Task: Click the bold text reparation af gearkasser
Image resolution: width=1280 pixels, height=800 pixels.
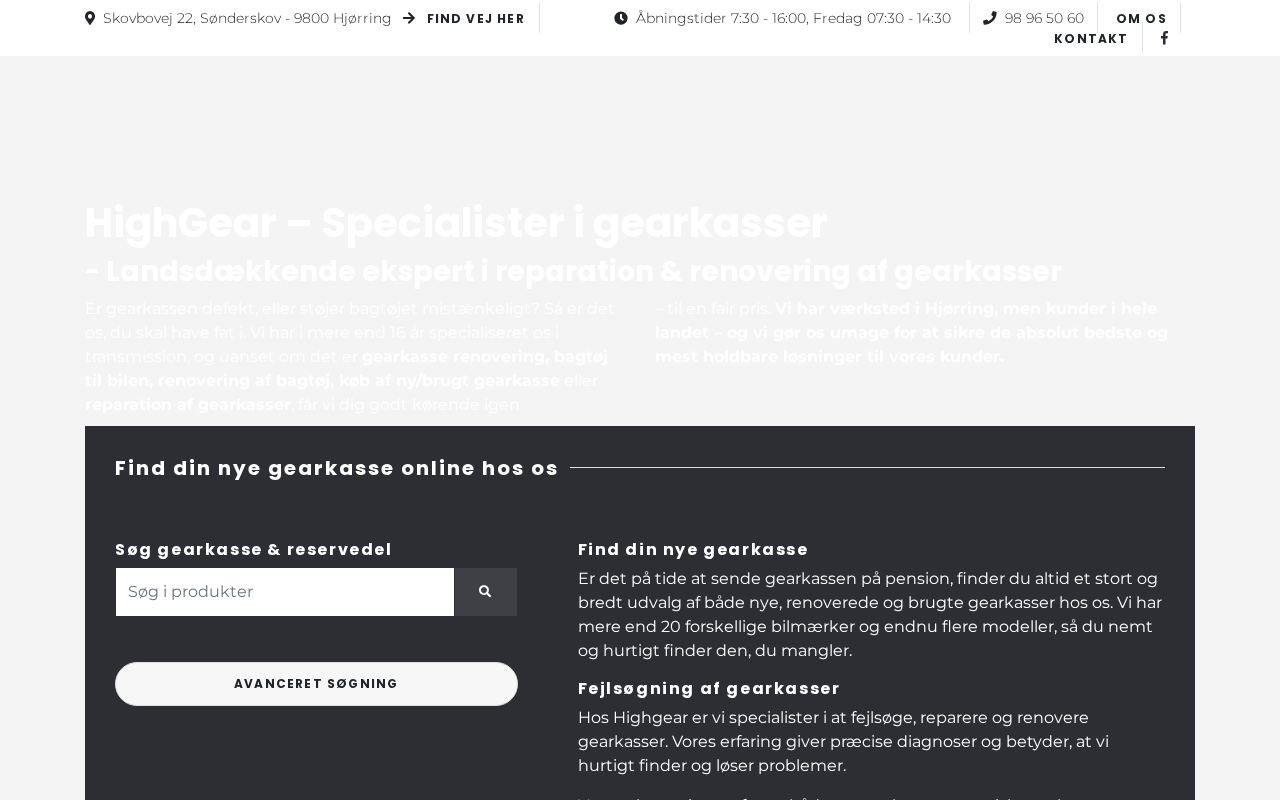Action: pos(188,405)
